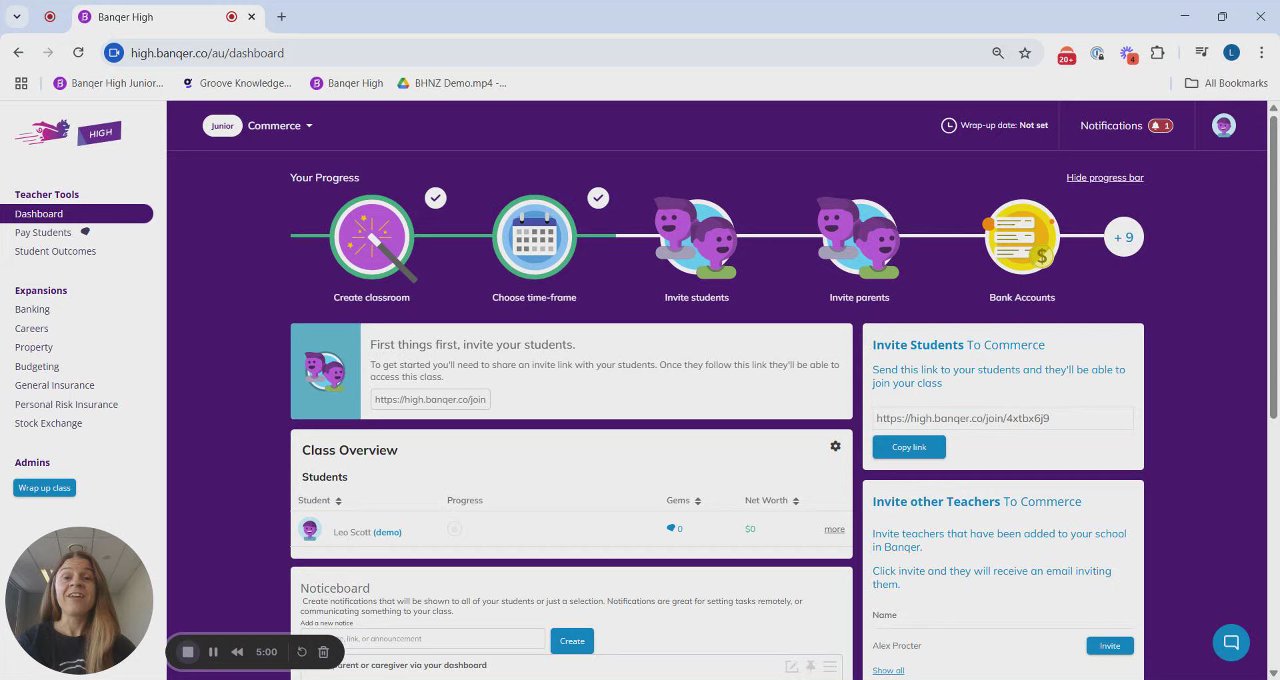Open the Stock Exchange expansion

[48, 423]
